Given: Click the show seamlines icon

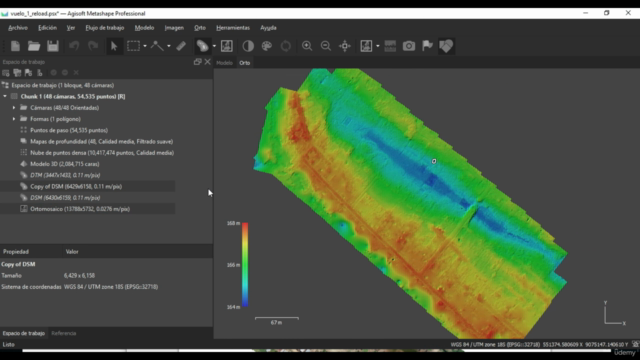Looking at the screenshot, I should click(x=366, y=46).
